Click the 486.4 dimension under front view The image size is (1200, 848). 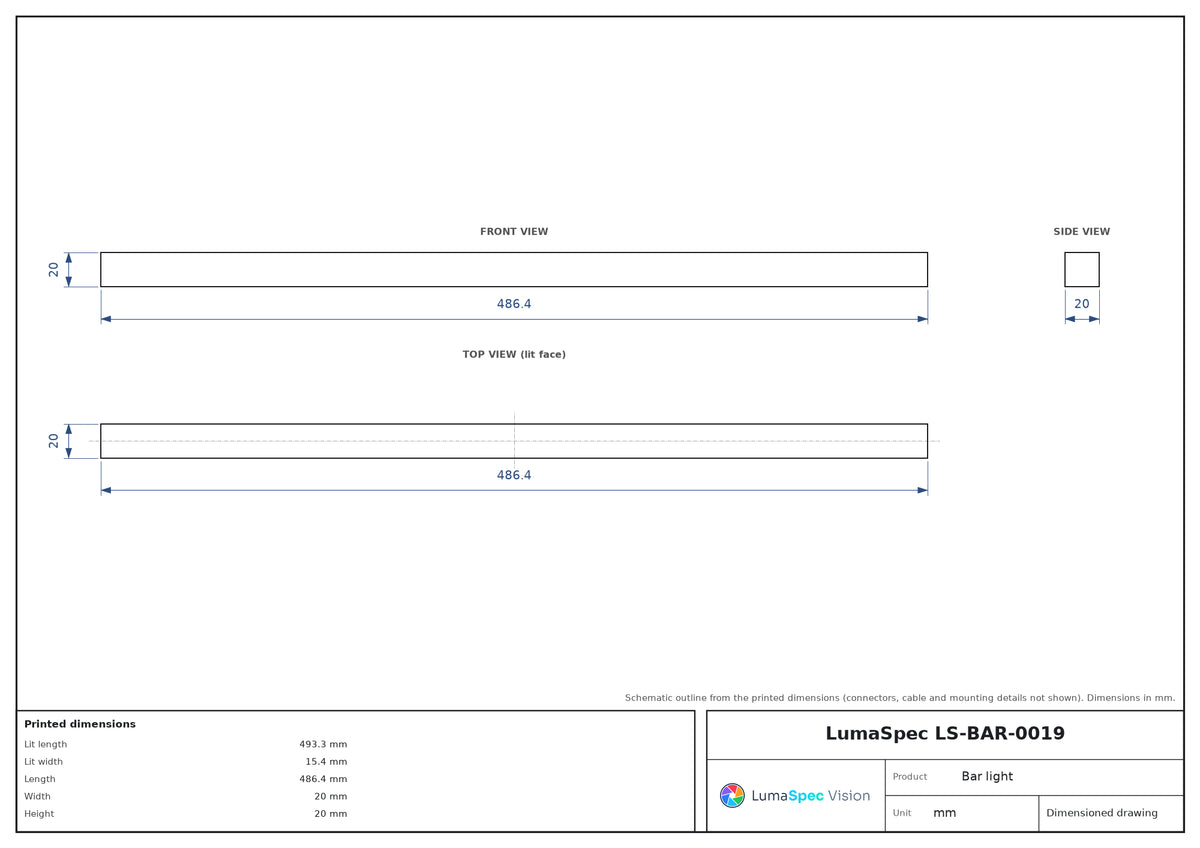pos(514,304)
